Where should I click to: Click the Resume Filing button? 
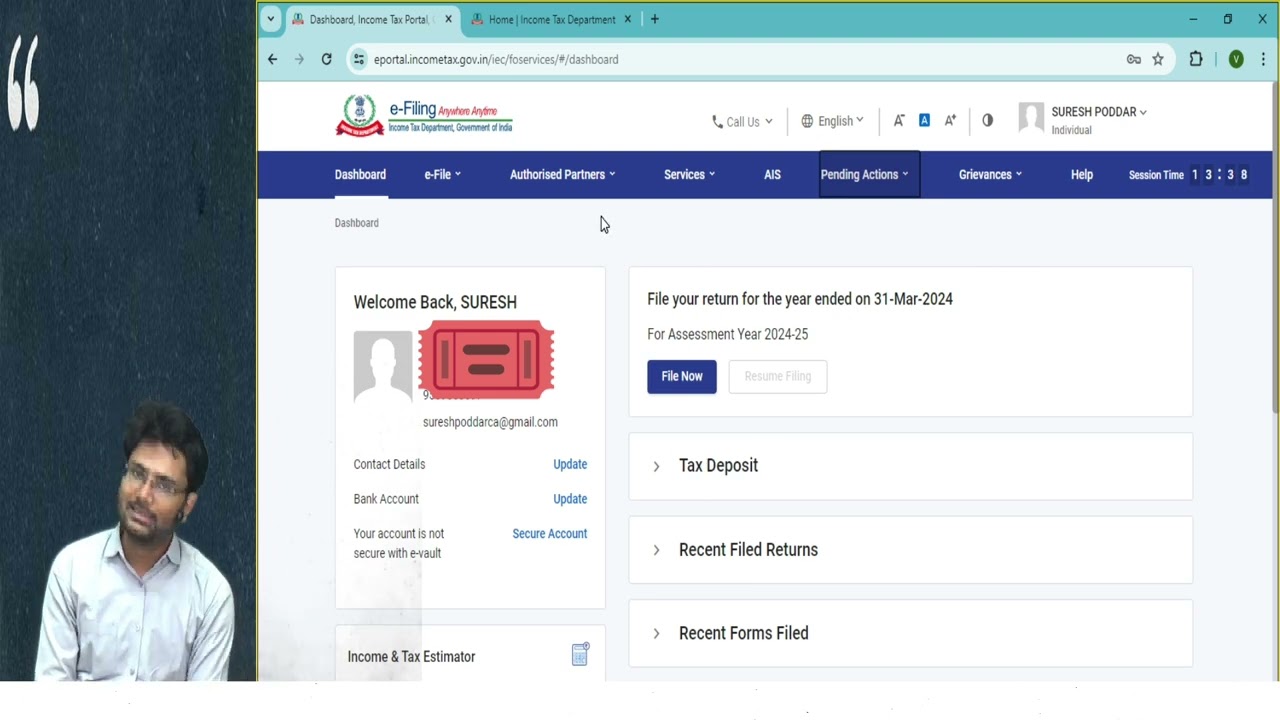778,376
